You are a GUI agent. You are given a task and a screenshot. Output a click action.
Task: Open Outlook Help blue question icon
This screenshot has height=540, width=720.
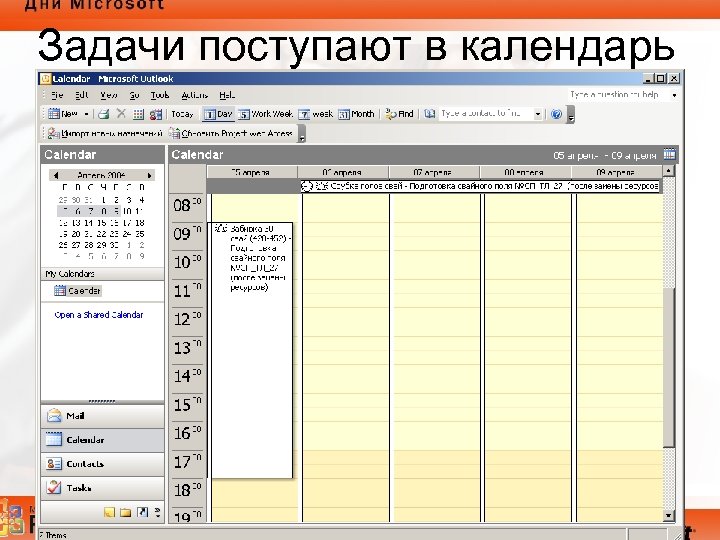tap(556, 114)
